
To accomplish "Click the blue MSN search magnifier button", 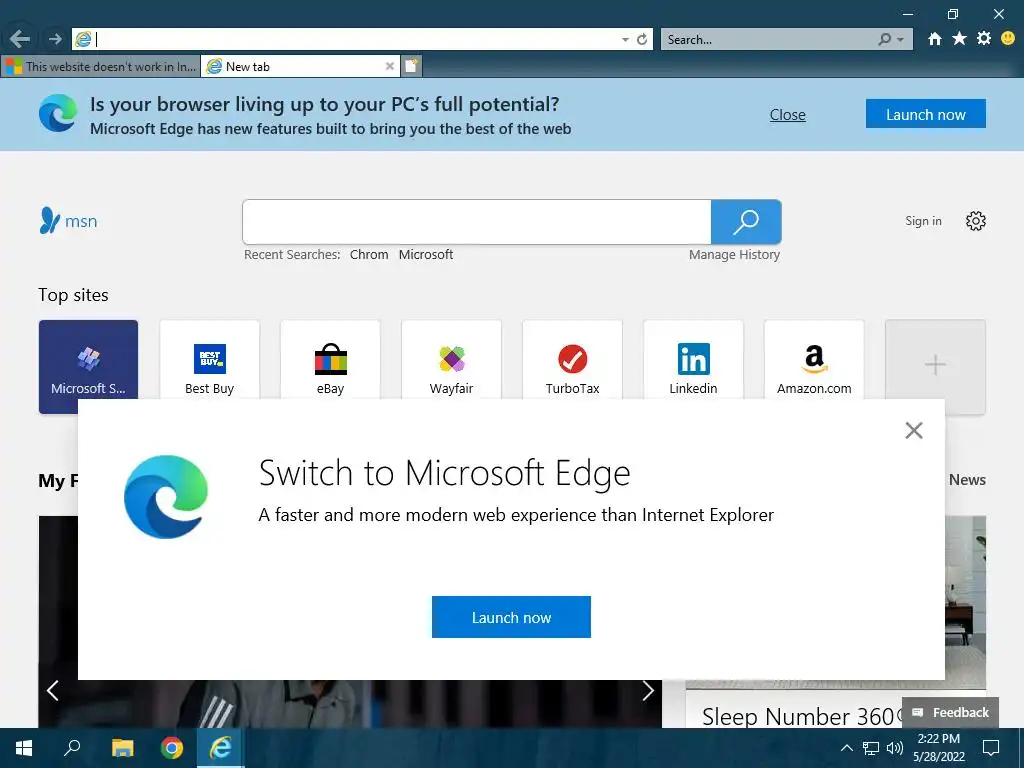I will click(x=746, y=222).
